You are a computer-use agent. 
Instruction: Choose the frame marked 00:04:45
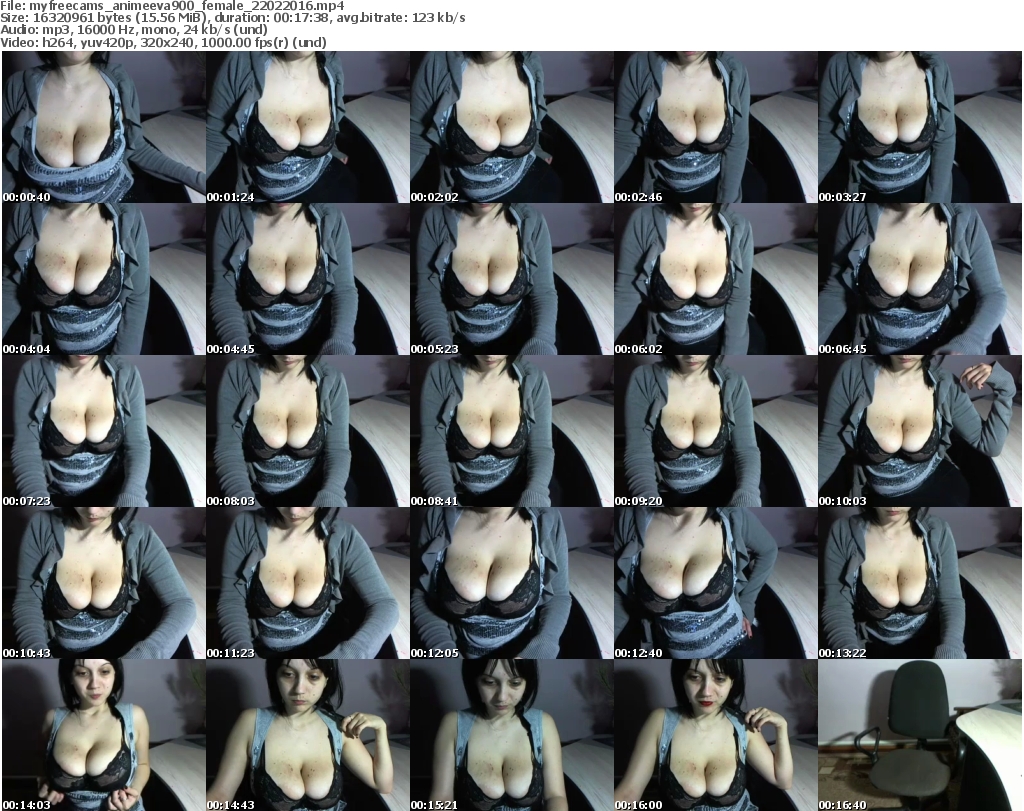point(308,279)
